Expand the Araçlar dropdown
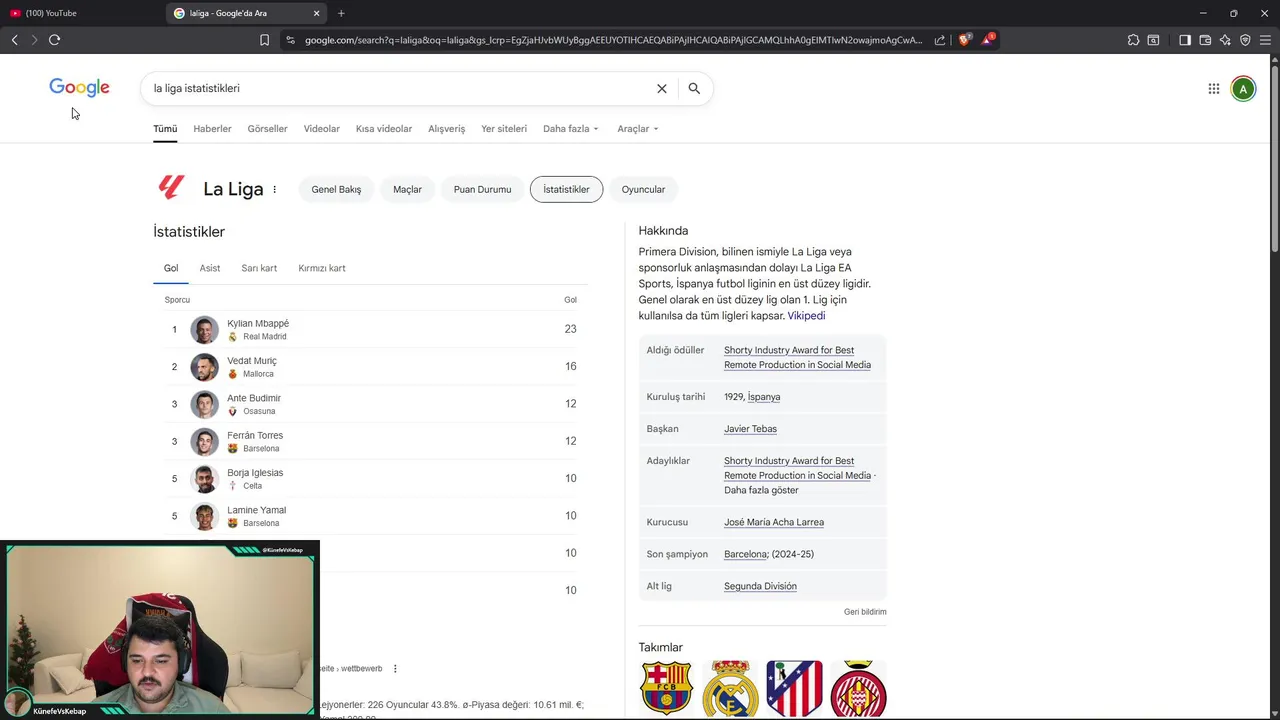 (637, 129)
